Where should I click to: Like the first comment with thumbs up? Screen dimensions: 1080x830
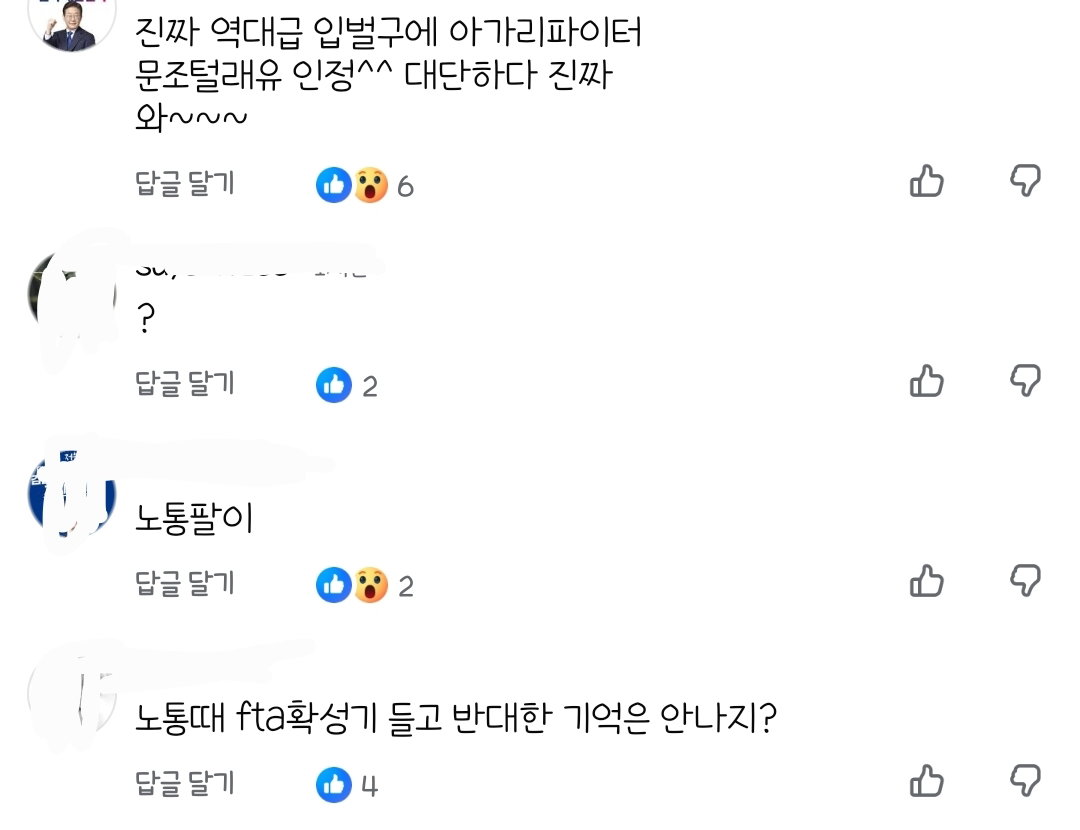click(926, 181)
